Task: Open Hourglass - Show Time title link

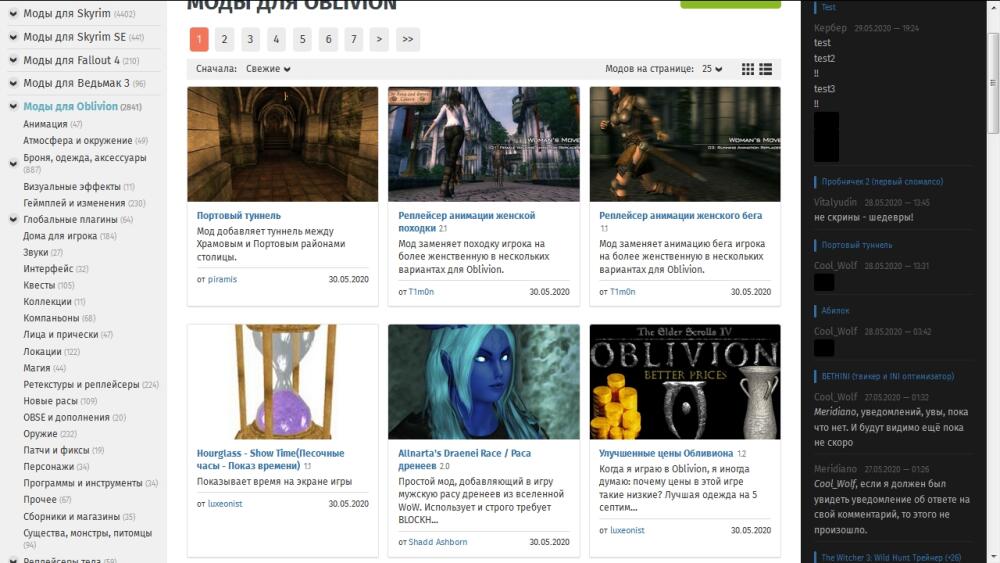Action: [x=270, y=459]
